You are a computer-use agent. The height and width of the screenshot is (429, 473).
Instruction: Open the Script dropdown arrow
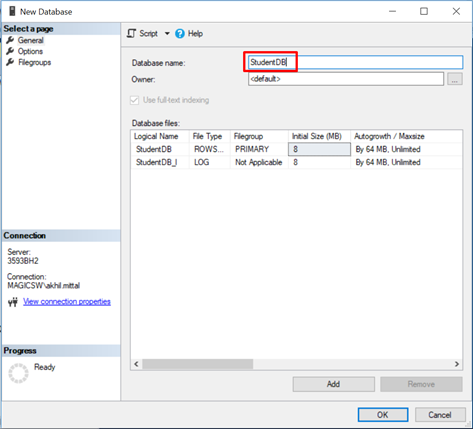pyautogui.click(x=167, y=33)
